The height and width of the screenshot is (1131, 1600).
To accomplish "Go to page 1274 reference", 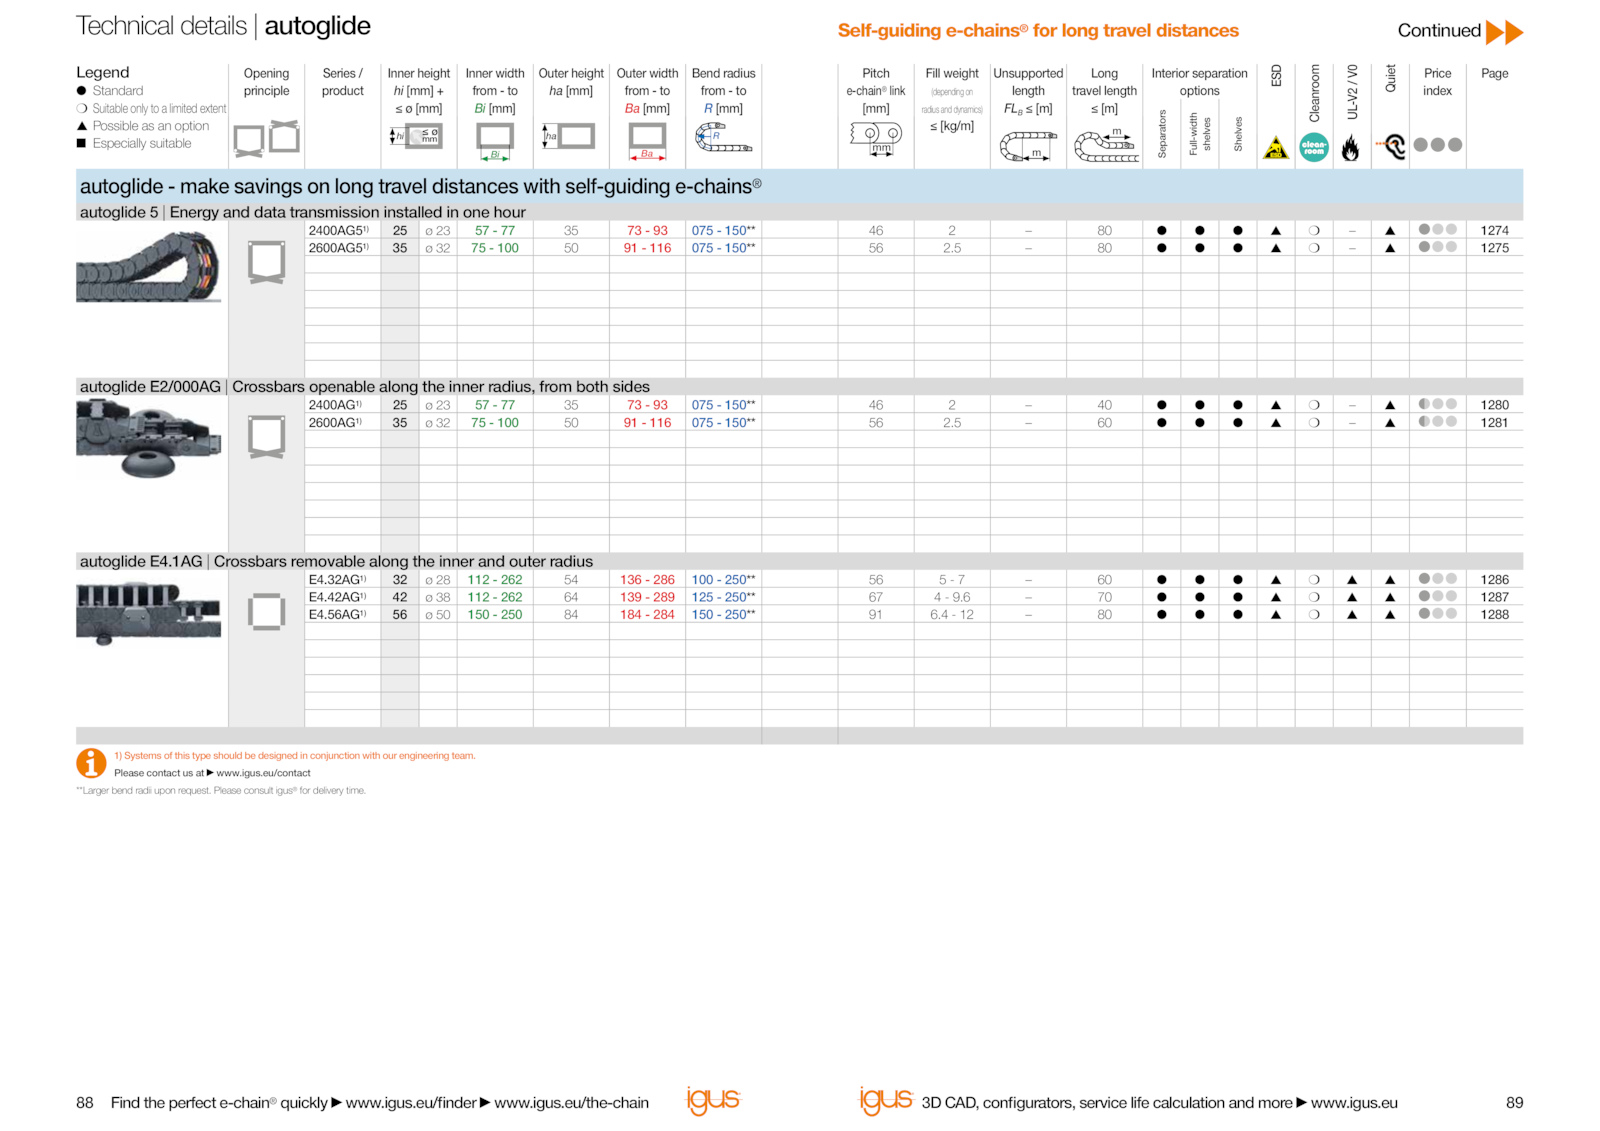I will point(1494,231).
